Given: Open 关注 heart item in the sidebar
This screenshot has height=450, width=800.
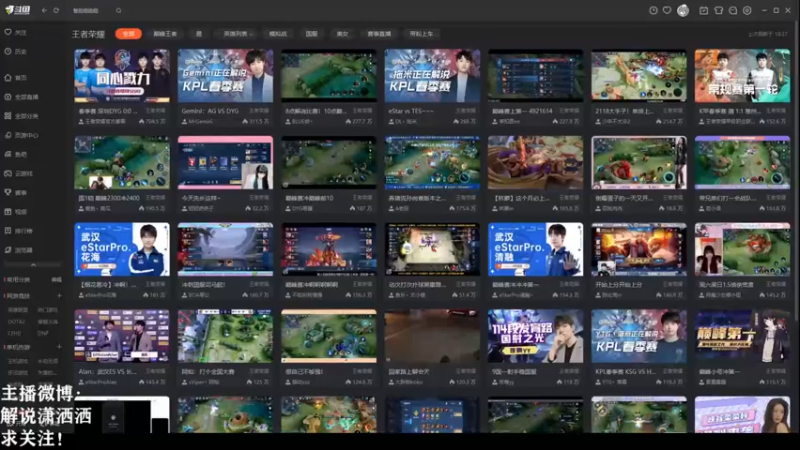Looking at the screenshot, I should [x=16, y=32].
